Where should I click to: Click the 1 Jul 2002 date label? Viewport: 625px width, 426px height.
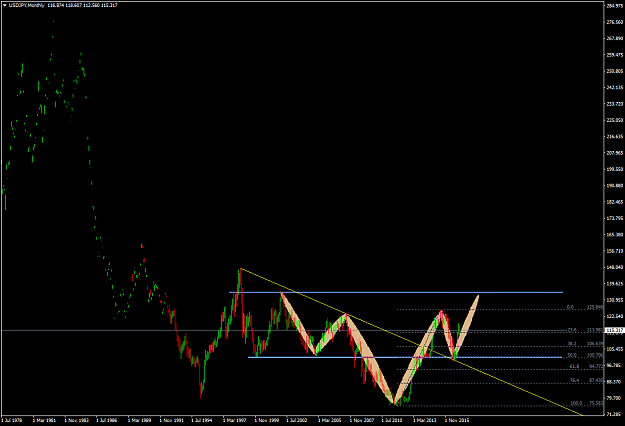(x=298, y=420)
